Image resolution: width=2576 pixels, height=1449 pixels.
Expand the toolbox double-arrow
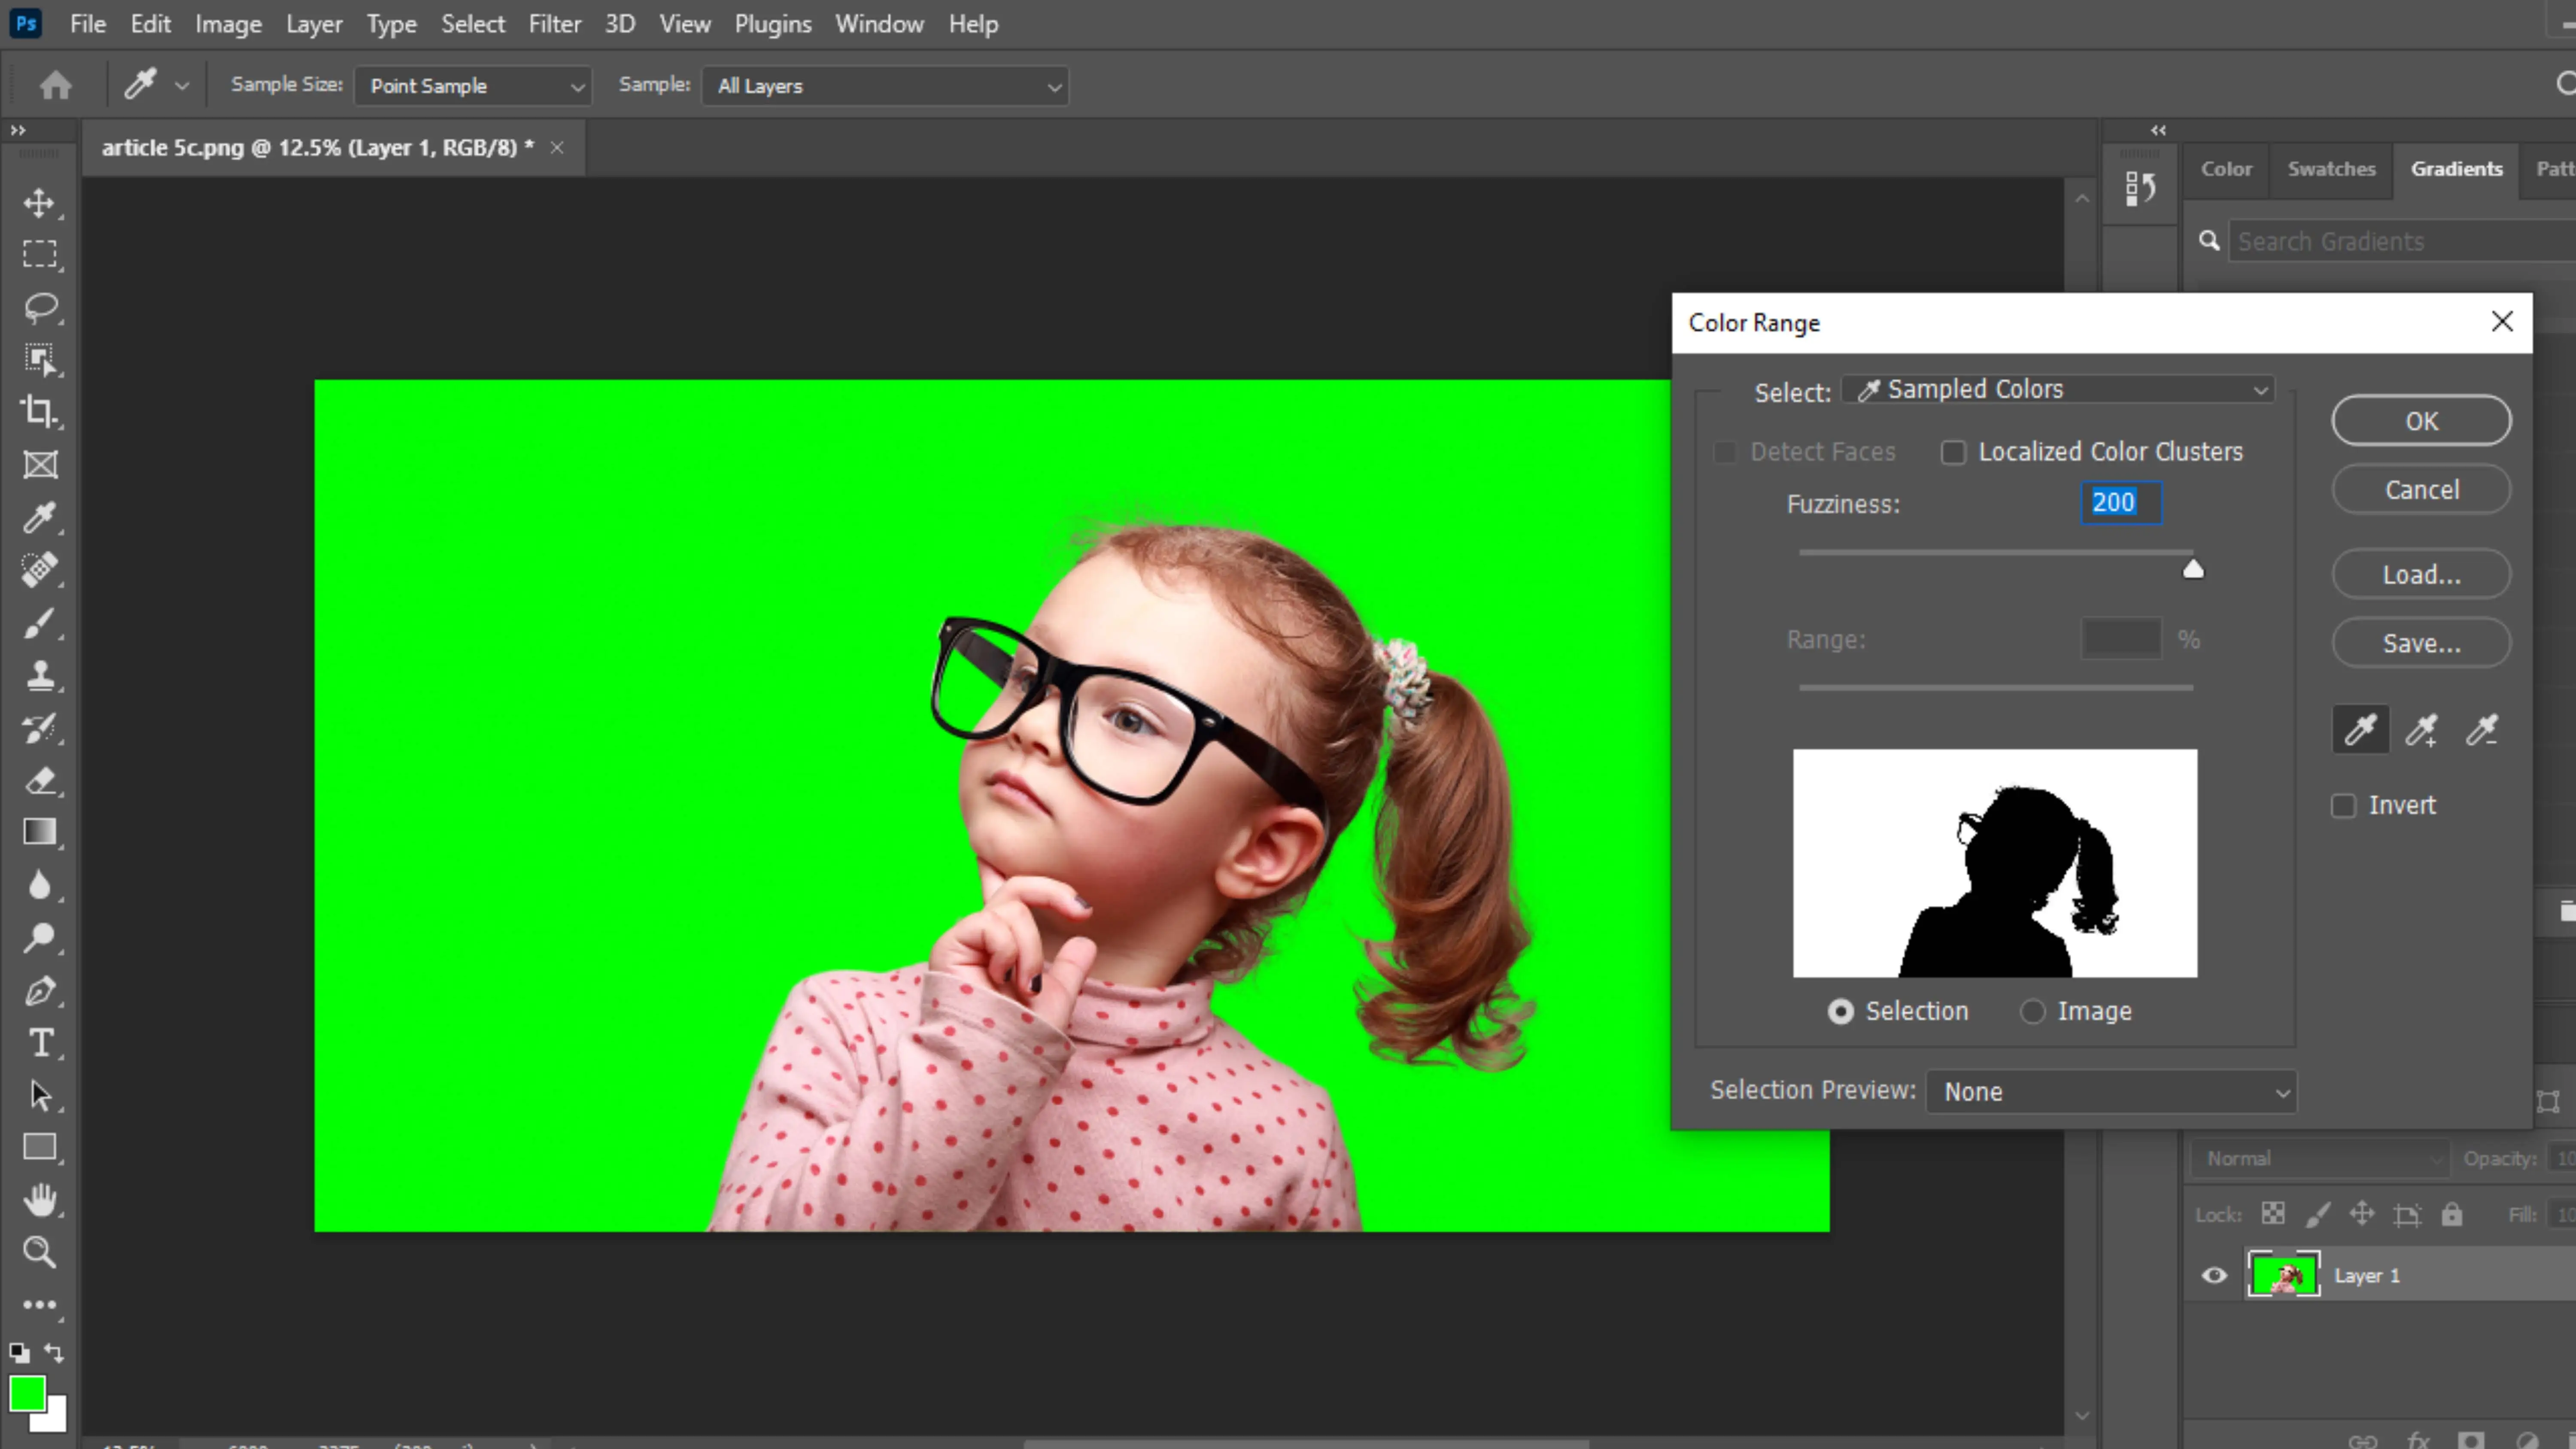18,130
